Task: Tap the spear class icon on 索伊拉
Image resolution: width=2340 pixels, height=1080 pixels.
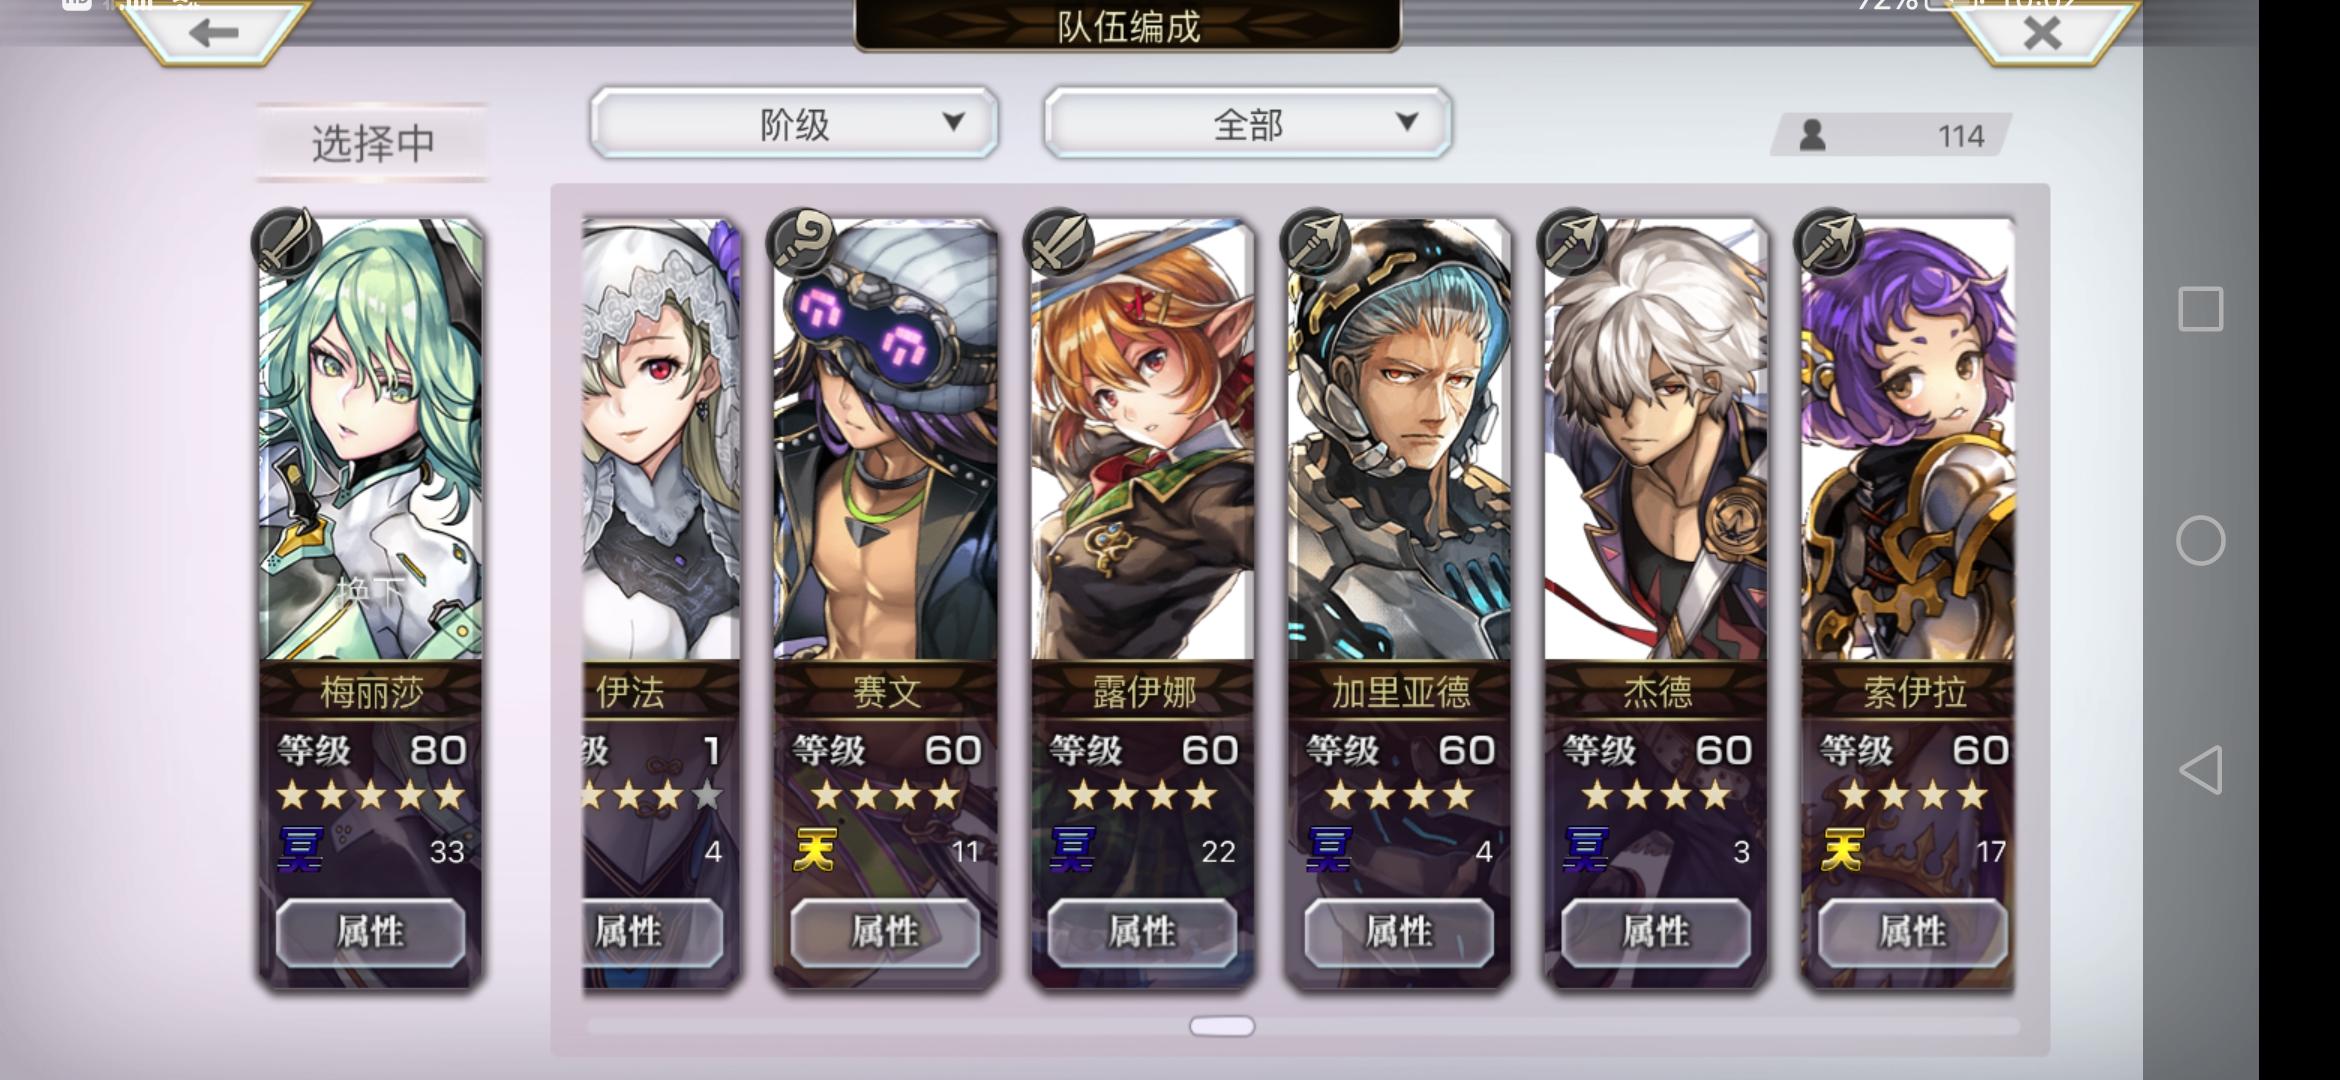Action: 1829,242
